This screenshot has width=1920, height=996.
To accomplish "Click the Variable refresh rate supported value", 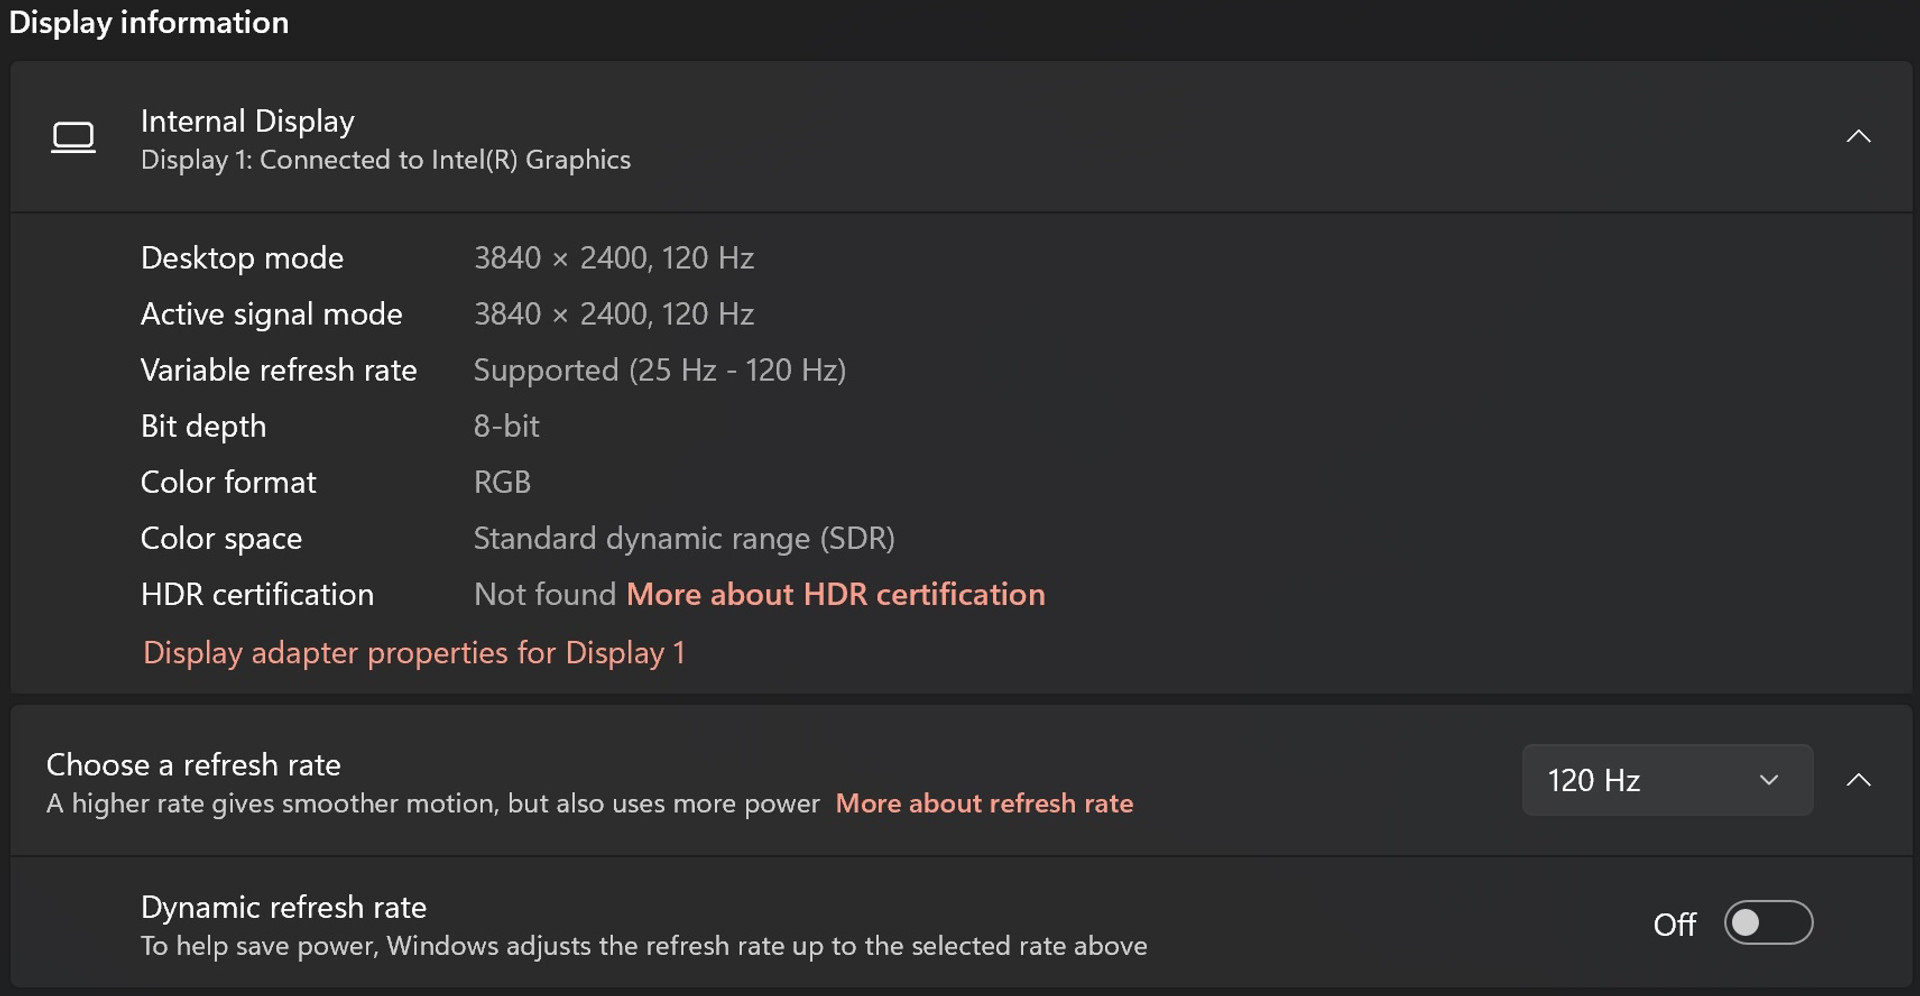I will click(x=660, y=370).
